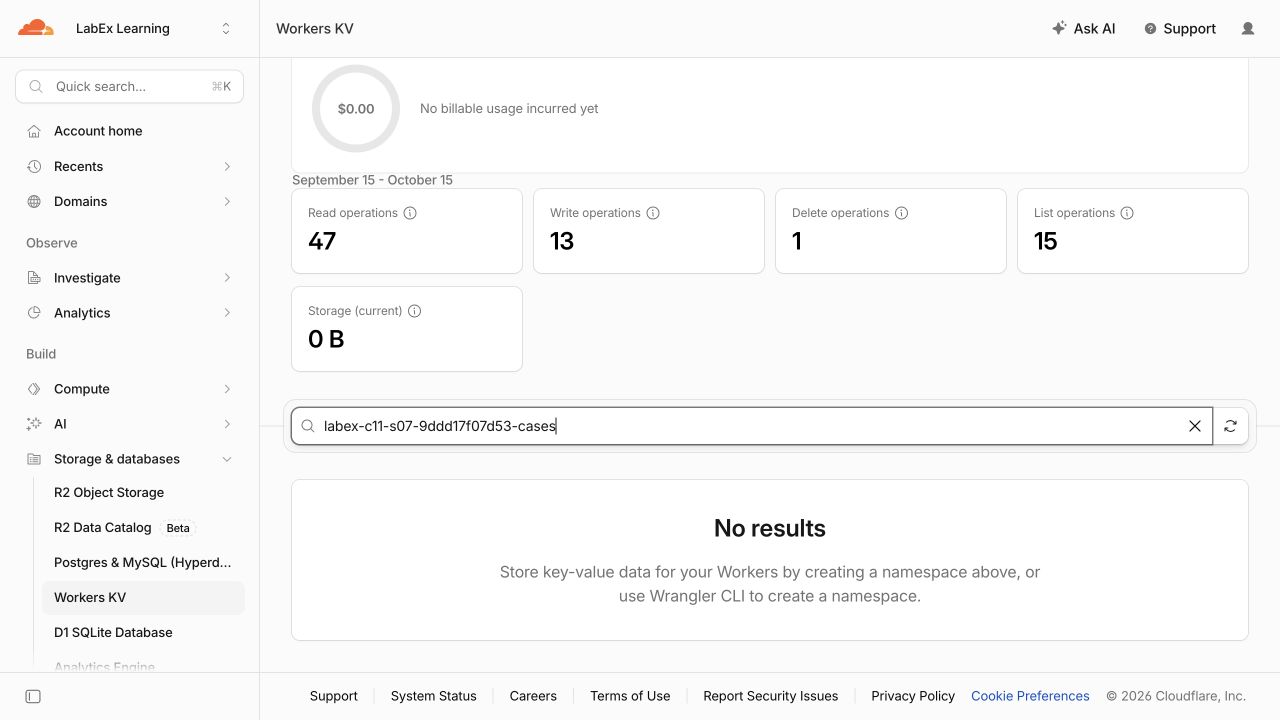The image size is (1280, 720).
Task: Expand the Investigate menu chevron
Action: point(227,278)
